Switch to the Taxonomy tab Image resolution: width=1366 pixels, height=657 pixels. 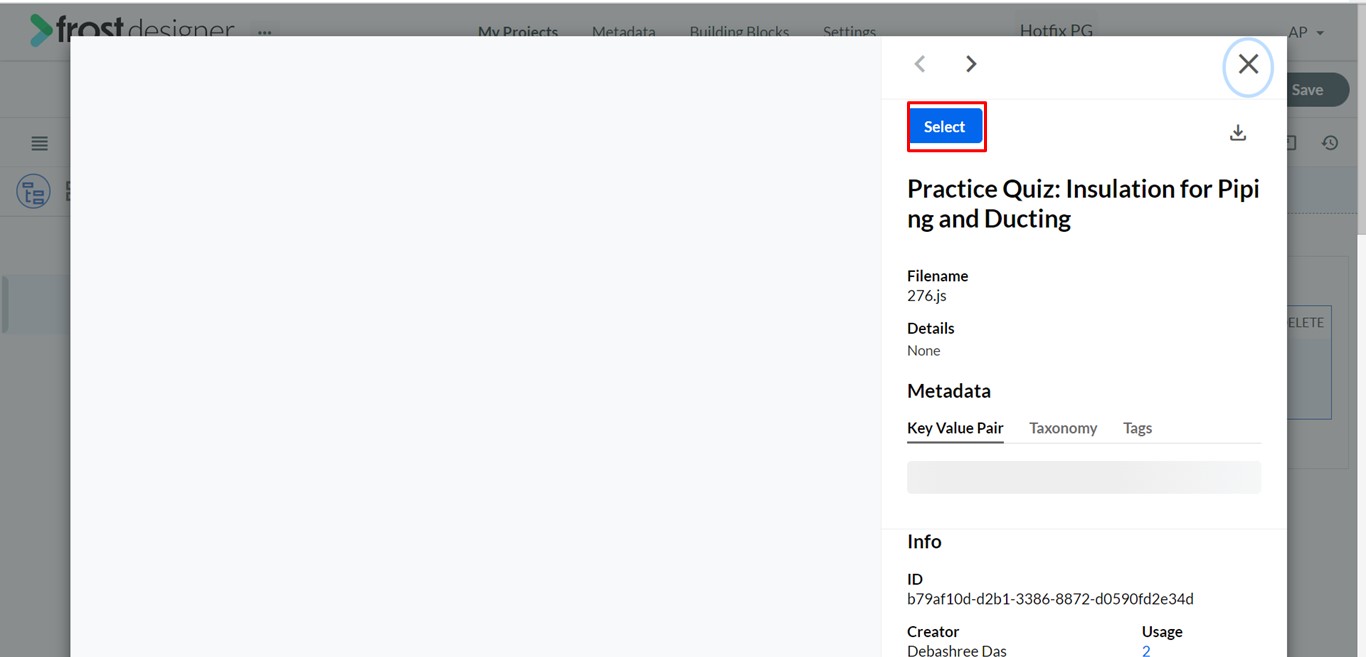click(1063, 428)
